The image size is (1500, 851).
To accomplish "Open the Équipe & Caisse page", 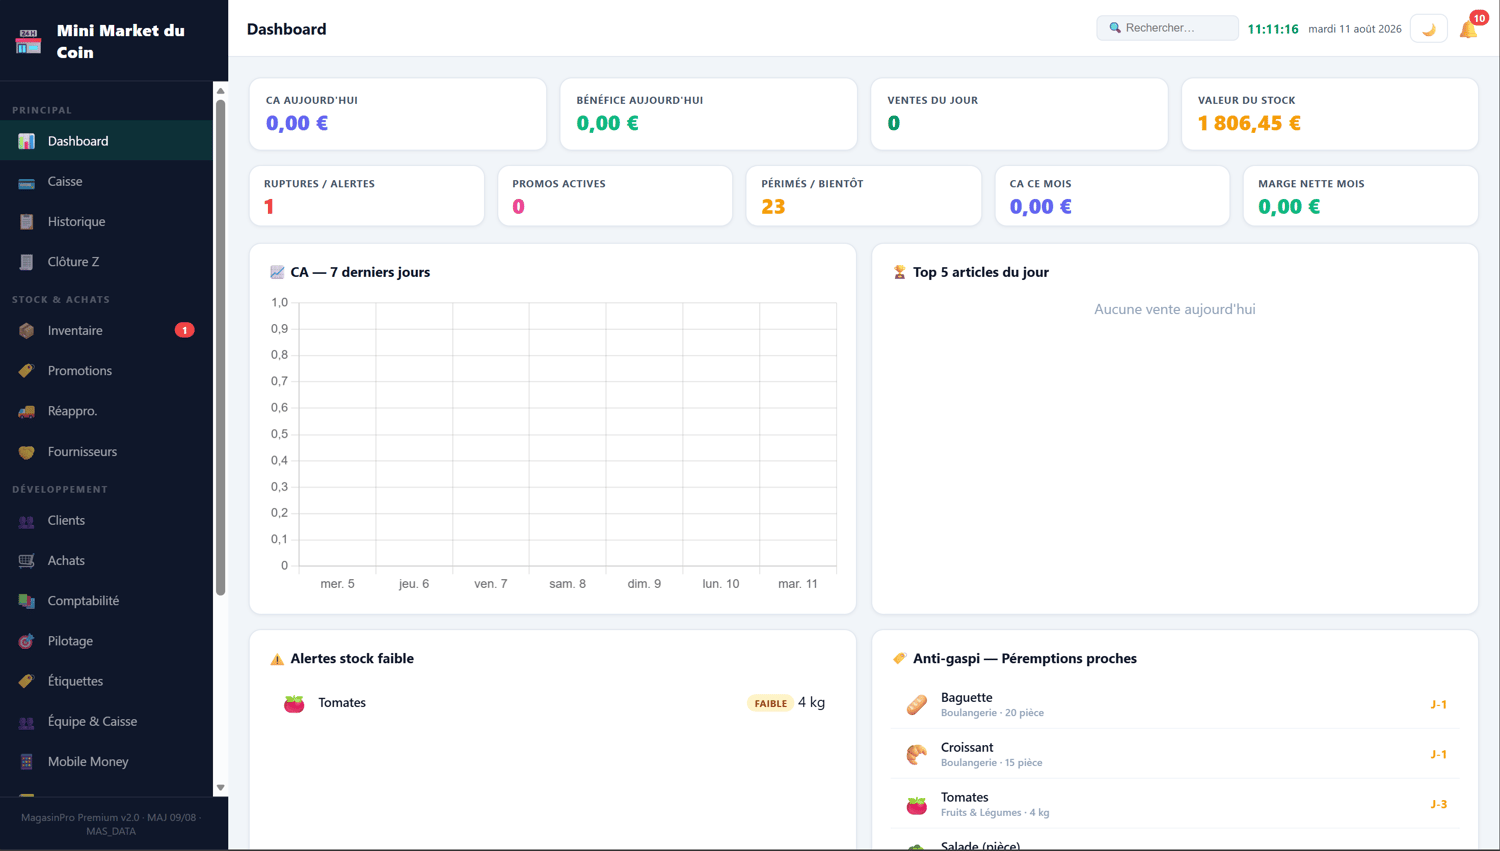I will pyautogui.click(x=106, y=721).
